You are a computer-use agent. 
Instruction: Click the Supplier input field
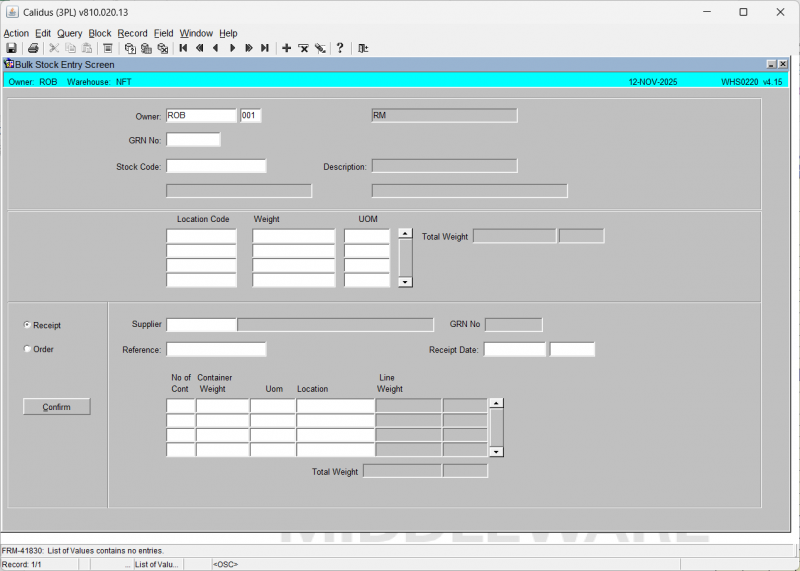click(201, 324)
